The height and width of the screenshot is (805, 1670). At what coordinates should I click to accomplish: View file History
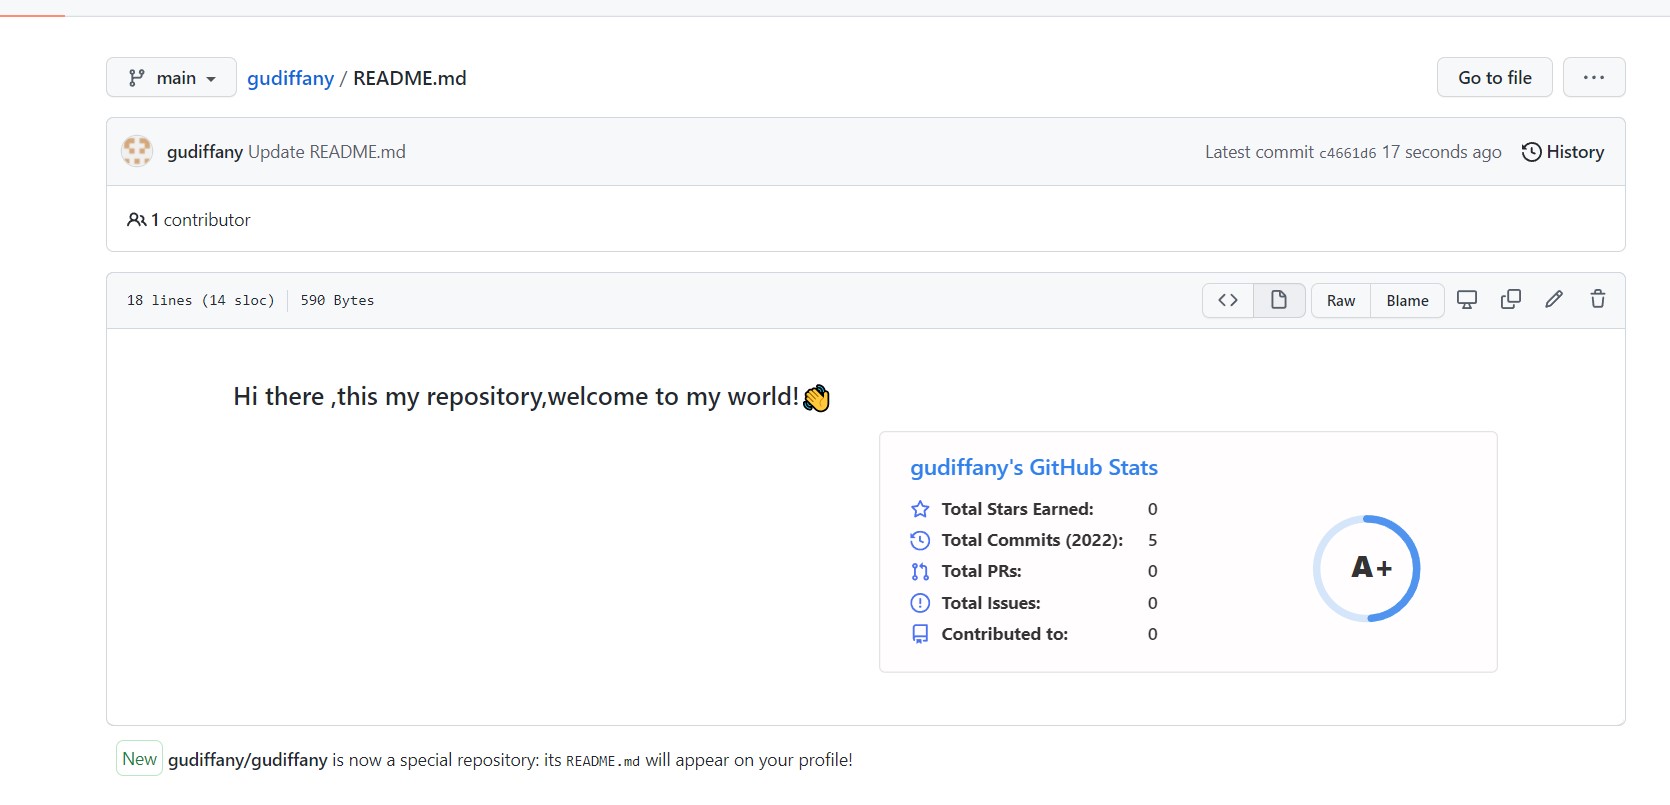(1563, 152)
